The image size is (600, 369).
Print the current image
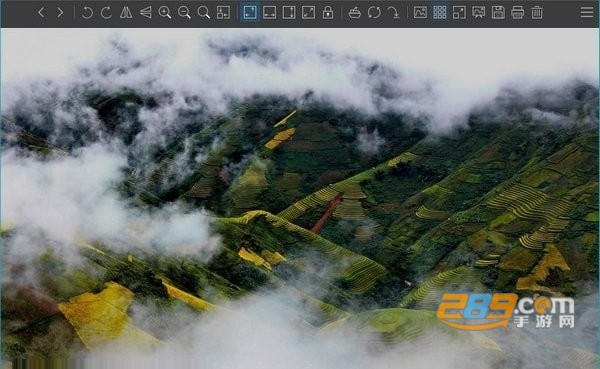coord(518,13)
